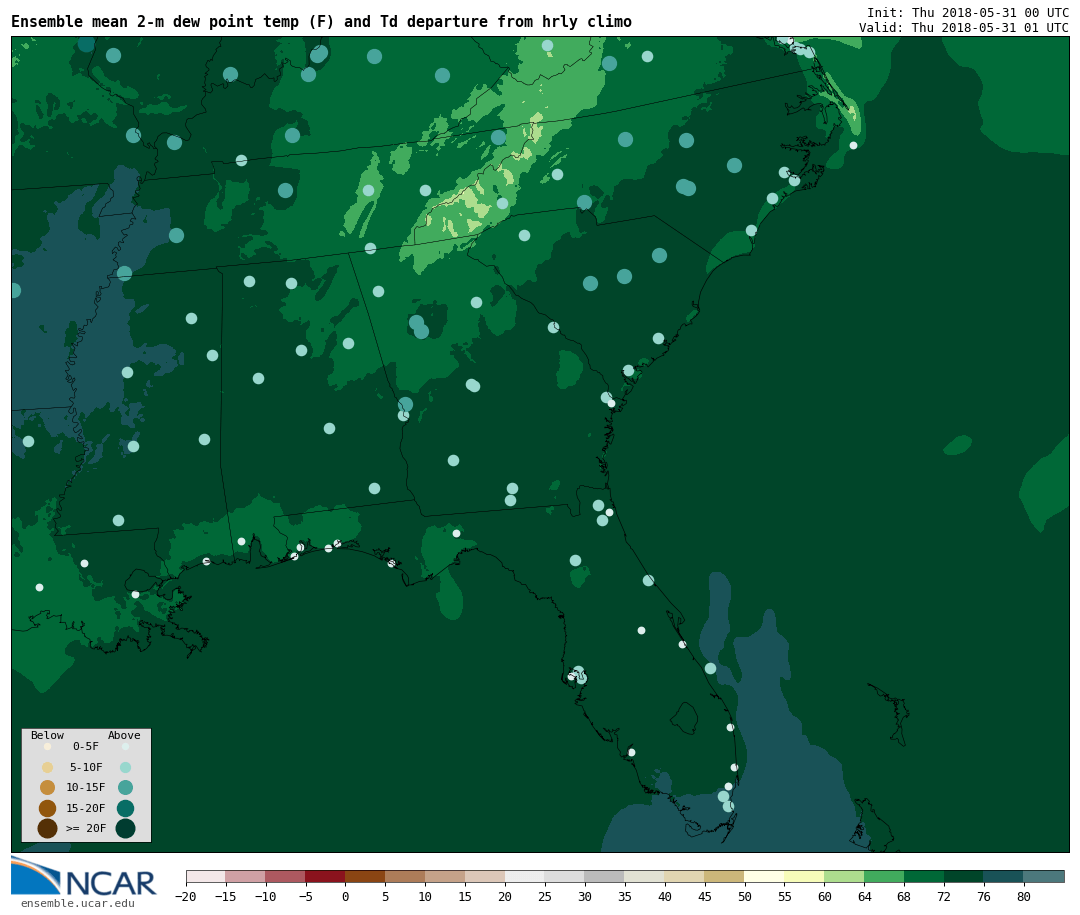1080x915 pixels.
Task: Click the 'Above' legend heading
Action: pyautogui.click(x=124, y=735)
